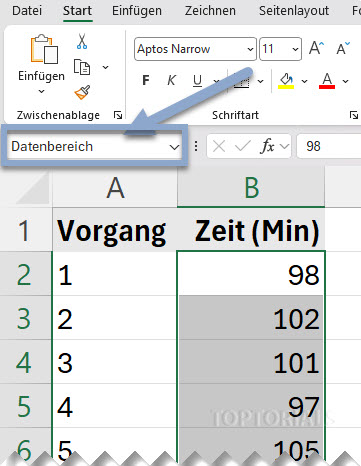Screen dimensions: 361x466
Task: Open the Datenbereich name box dropdown
Action: 174,147
